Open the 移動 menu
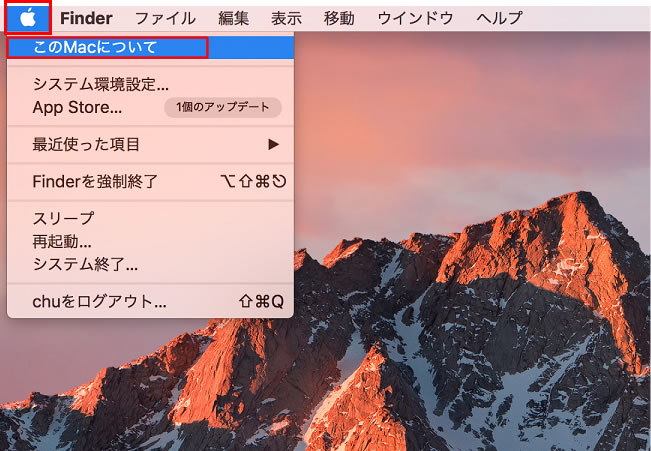Screen dimensions: 651x451 339,18
